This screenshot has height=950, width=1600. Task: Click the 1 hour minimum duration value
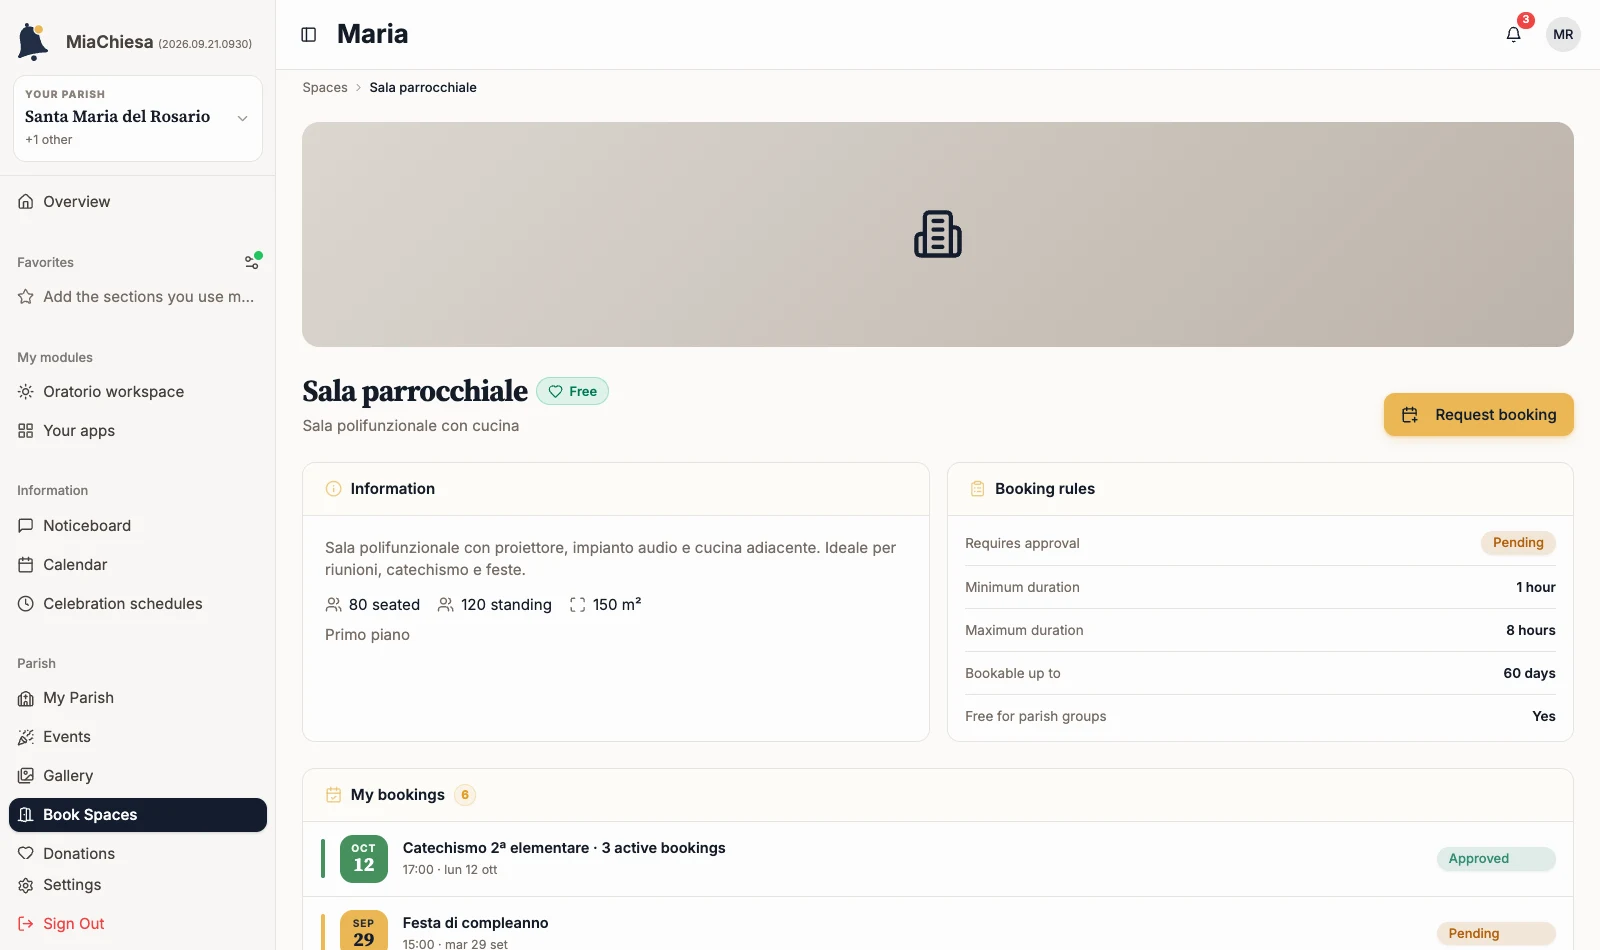(1536, 587)
